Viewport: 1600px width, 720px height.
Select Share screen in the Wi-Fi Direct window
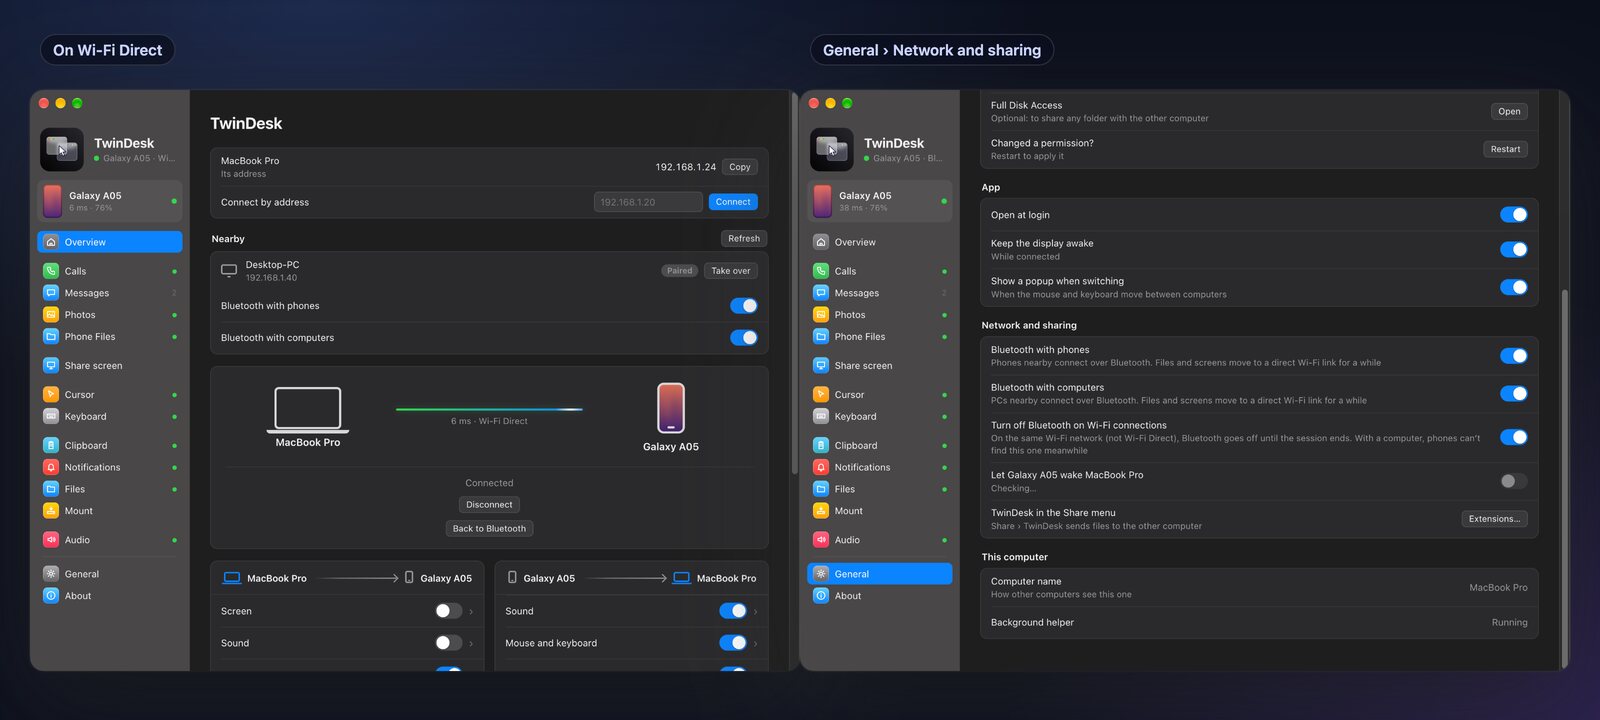pyautogui.click(x=110, y=366)
